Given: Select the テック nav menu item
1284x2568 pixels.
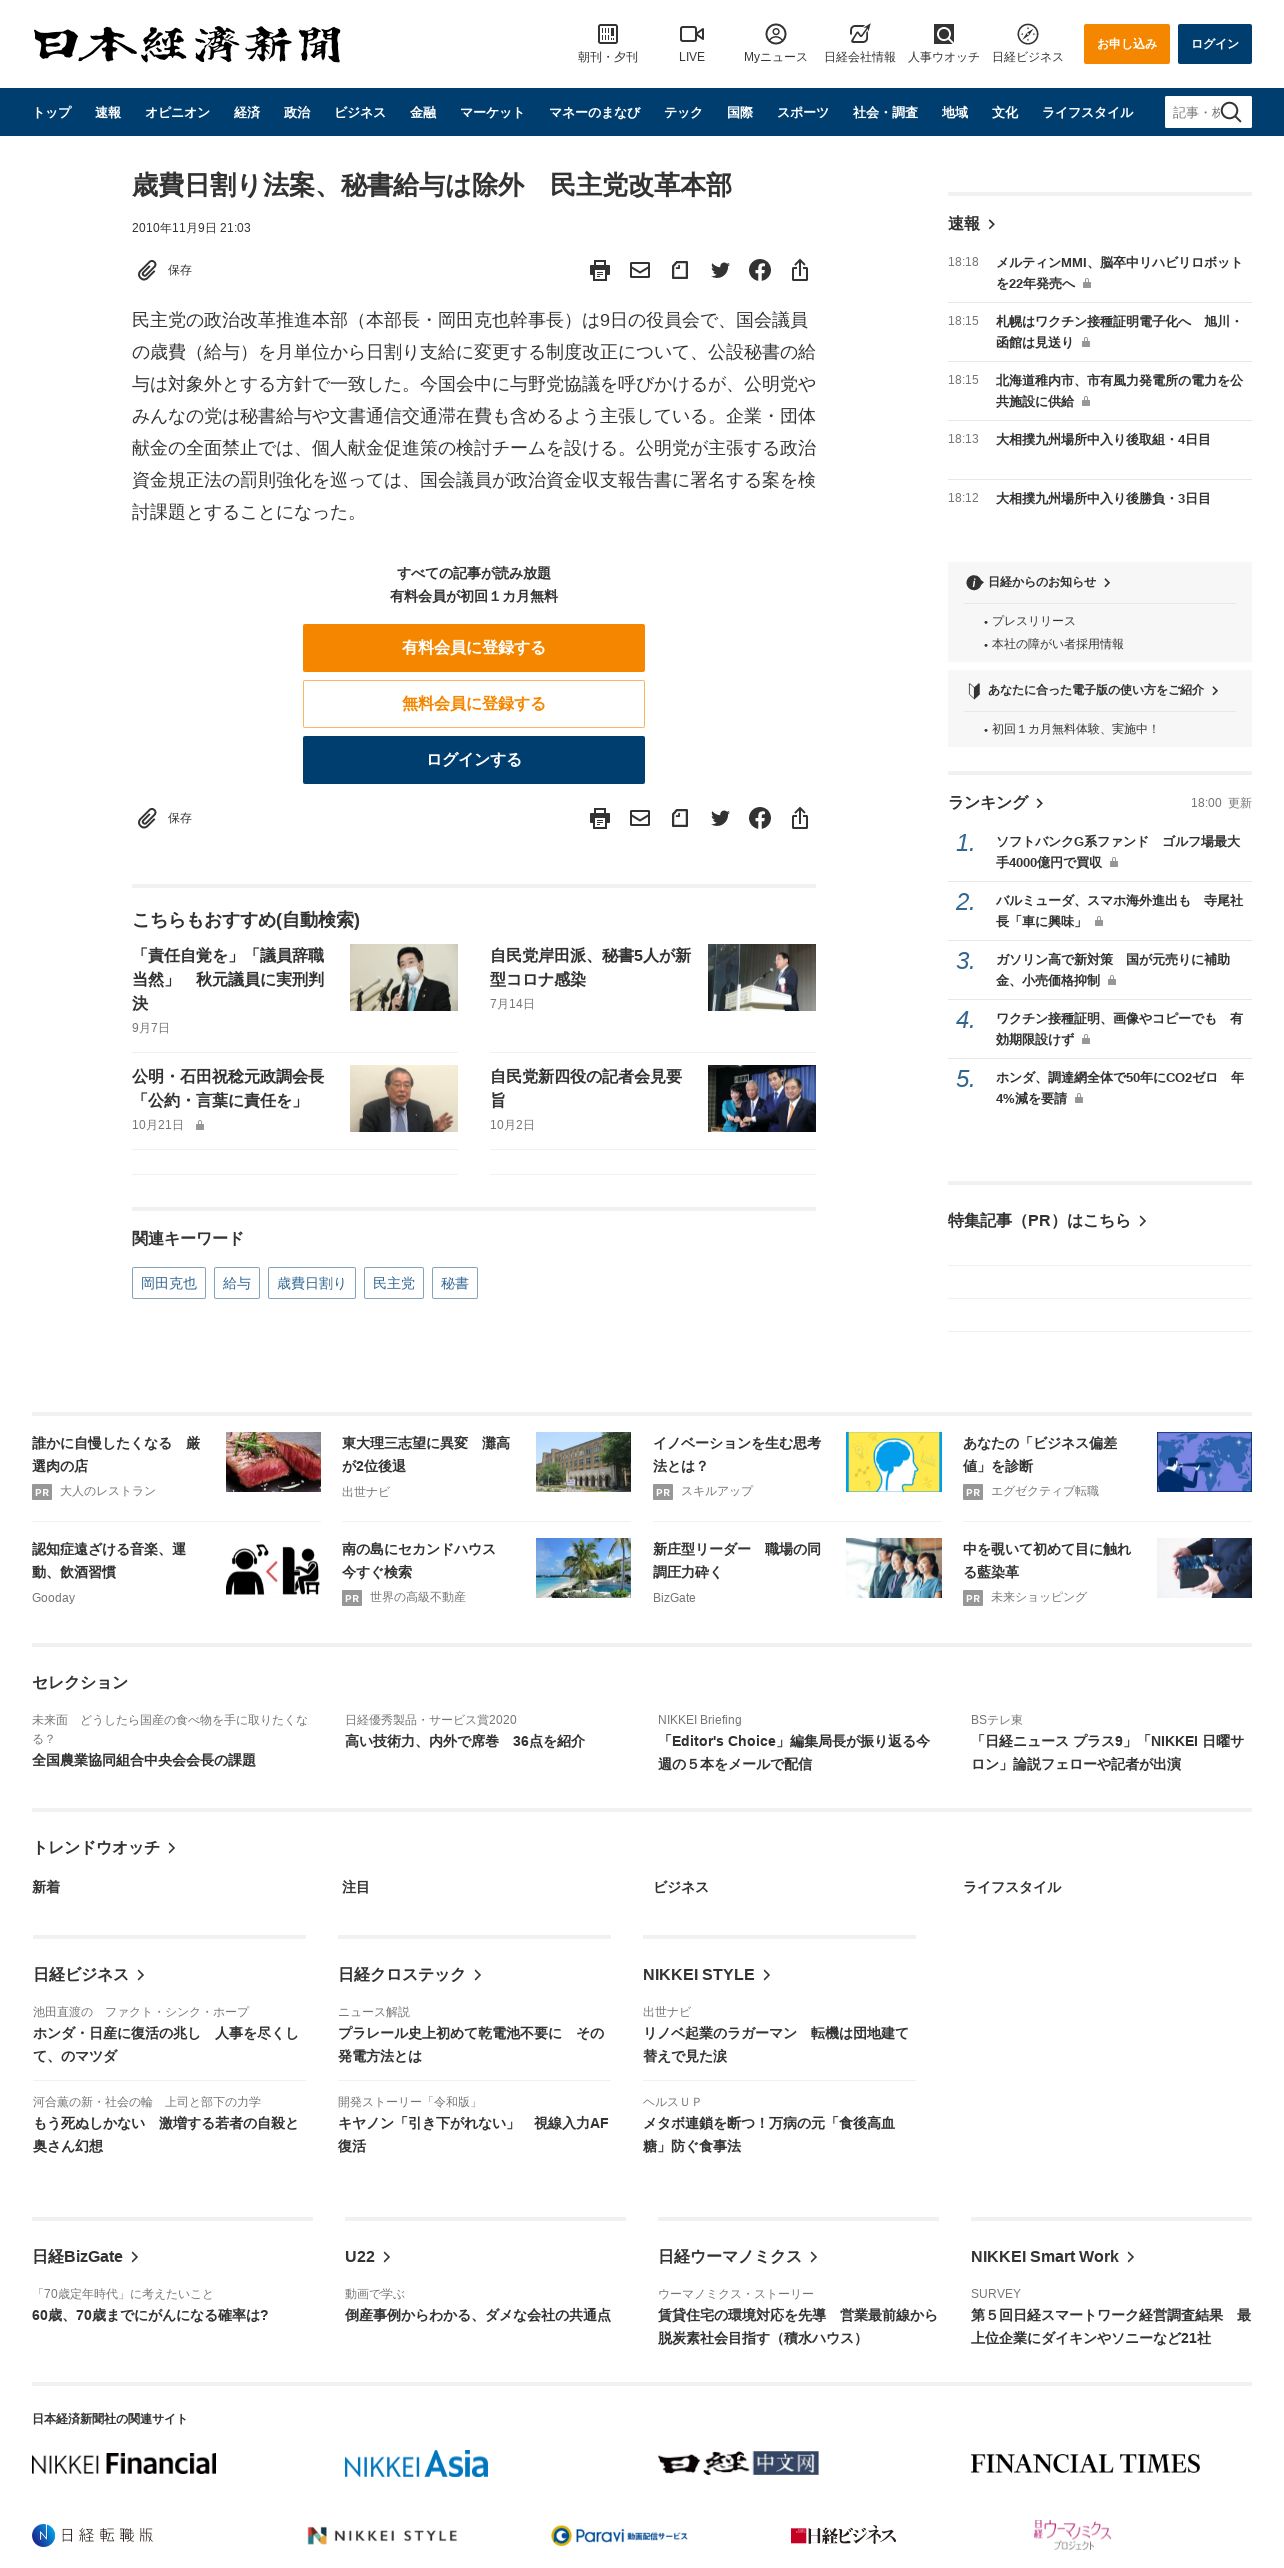Looking at the screenshot, I should 683,112.
